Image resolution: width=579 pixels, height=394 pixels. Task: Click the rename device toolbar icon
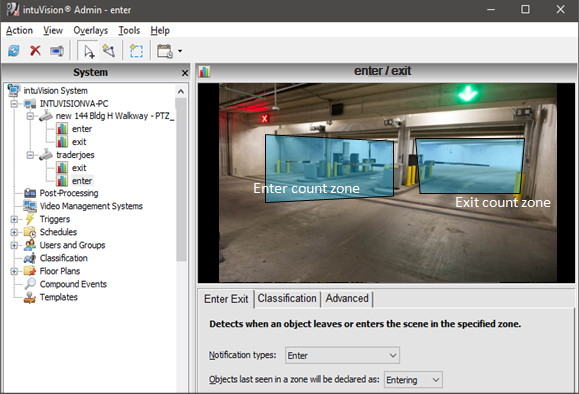point(56,51)
